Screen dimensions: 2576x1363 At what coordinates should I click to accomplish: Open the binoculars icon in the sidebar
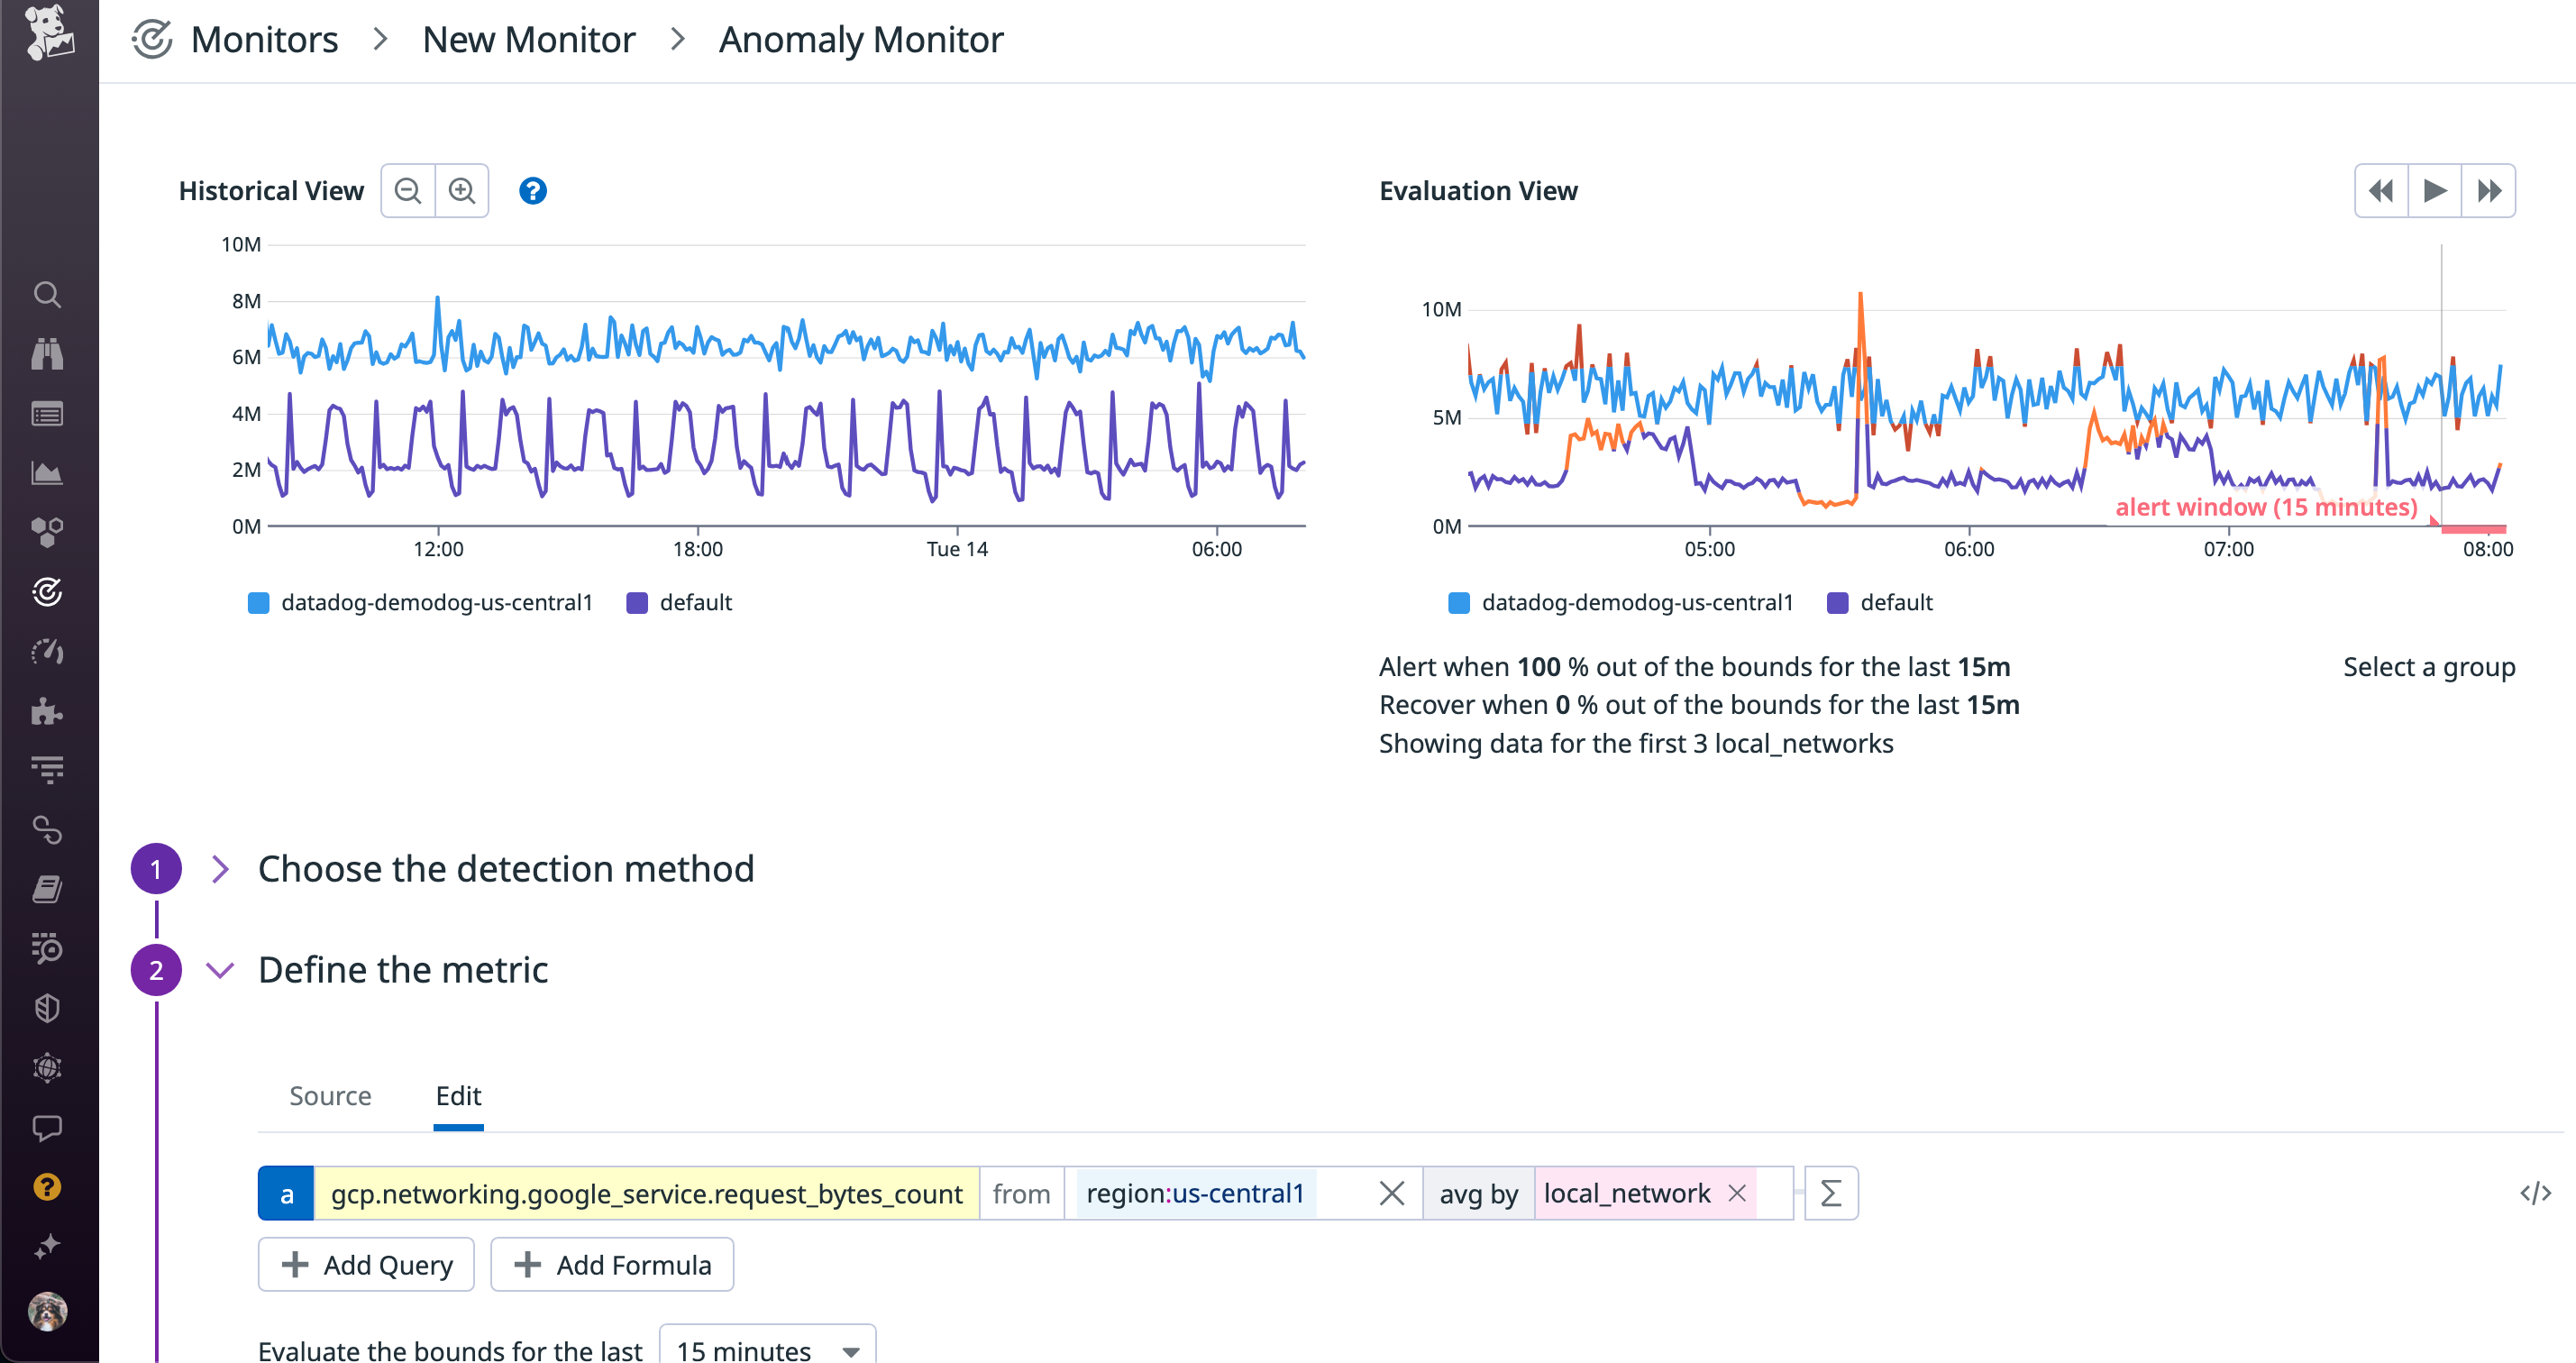pos(47,353)
